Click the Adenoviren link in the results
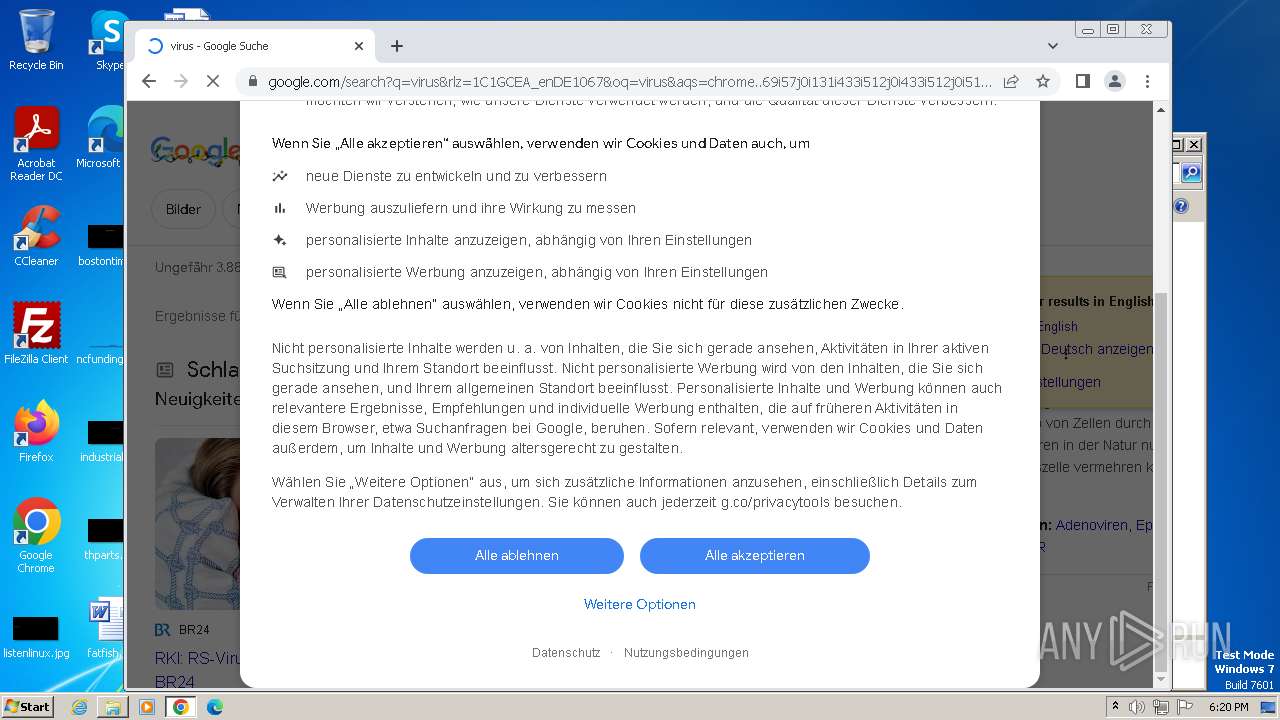 1092,525
